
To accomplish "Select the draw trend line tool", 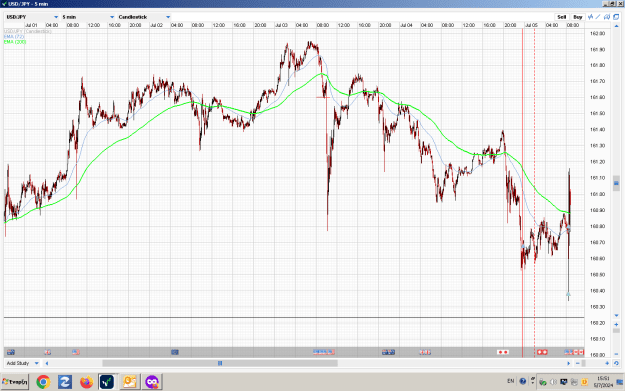I will click(598, 17).
